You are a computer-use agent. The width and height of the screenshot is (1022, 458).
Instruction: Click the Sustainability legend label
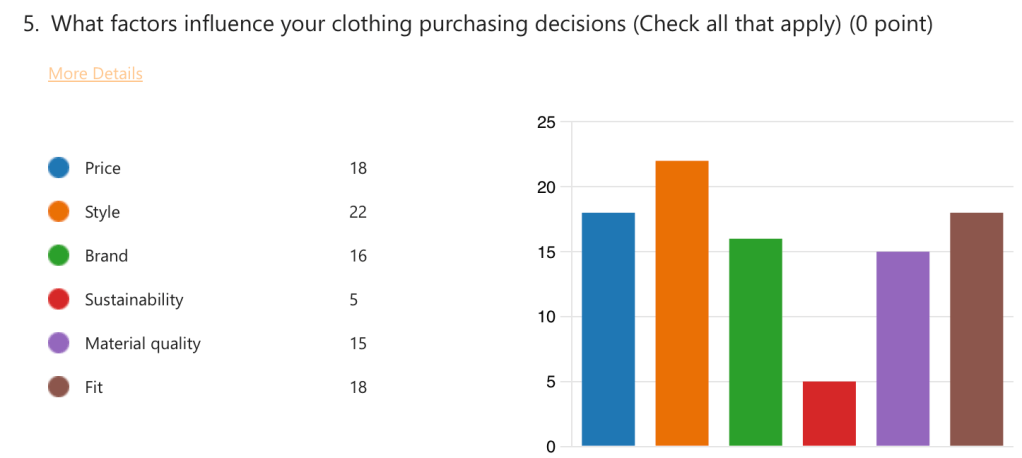134,300
